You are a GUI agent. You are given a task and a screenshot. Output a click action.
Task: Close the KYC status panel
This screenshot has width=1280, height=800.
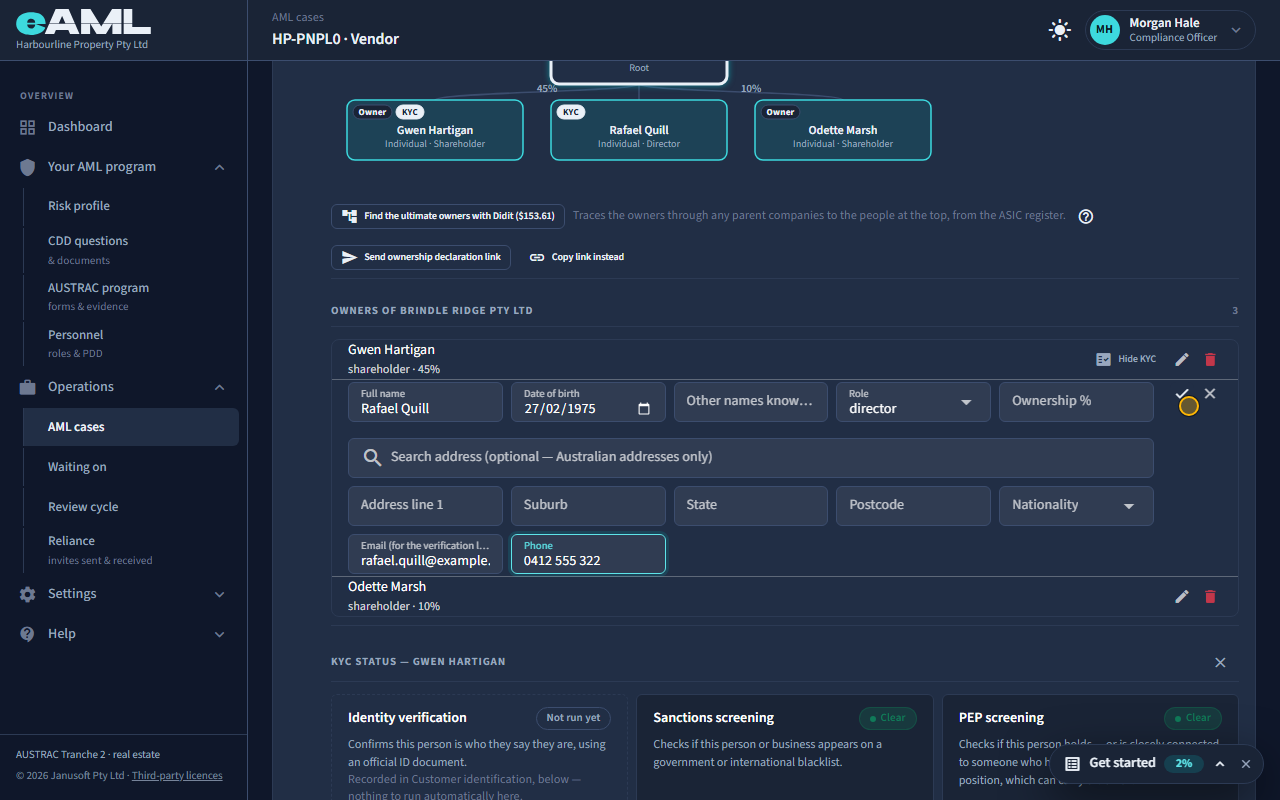[1220, 662]
